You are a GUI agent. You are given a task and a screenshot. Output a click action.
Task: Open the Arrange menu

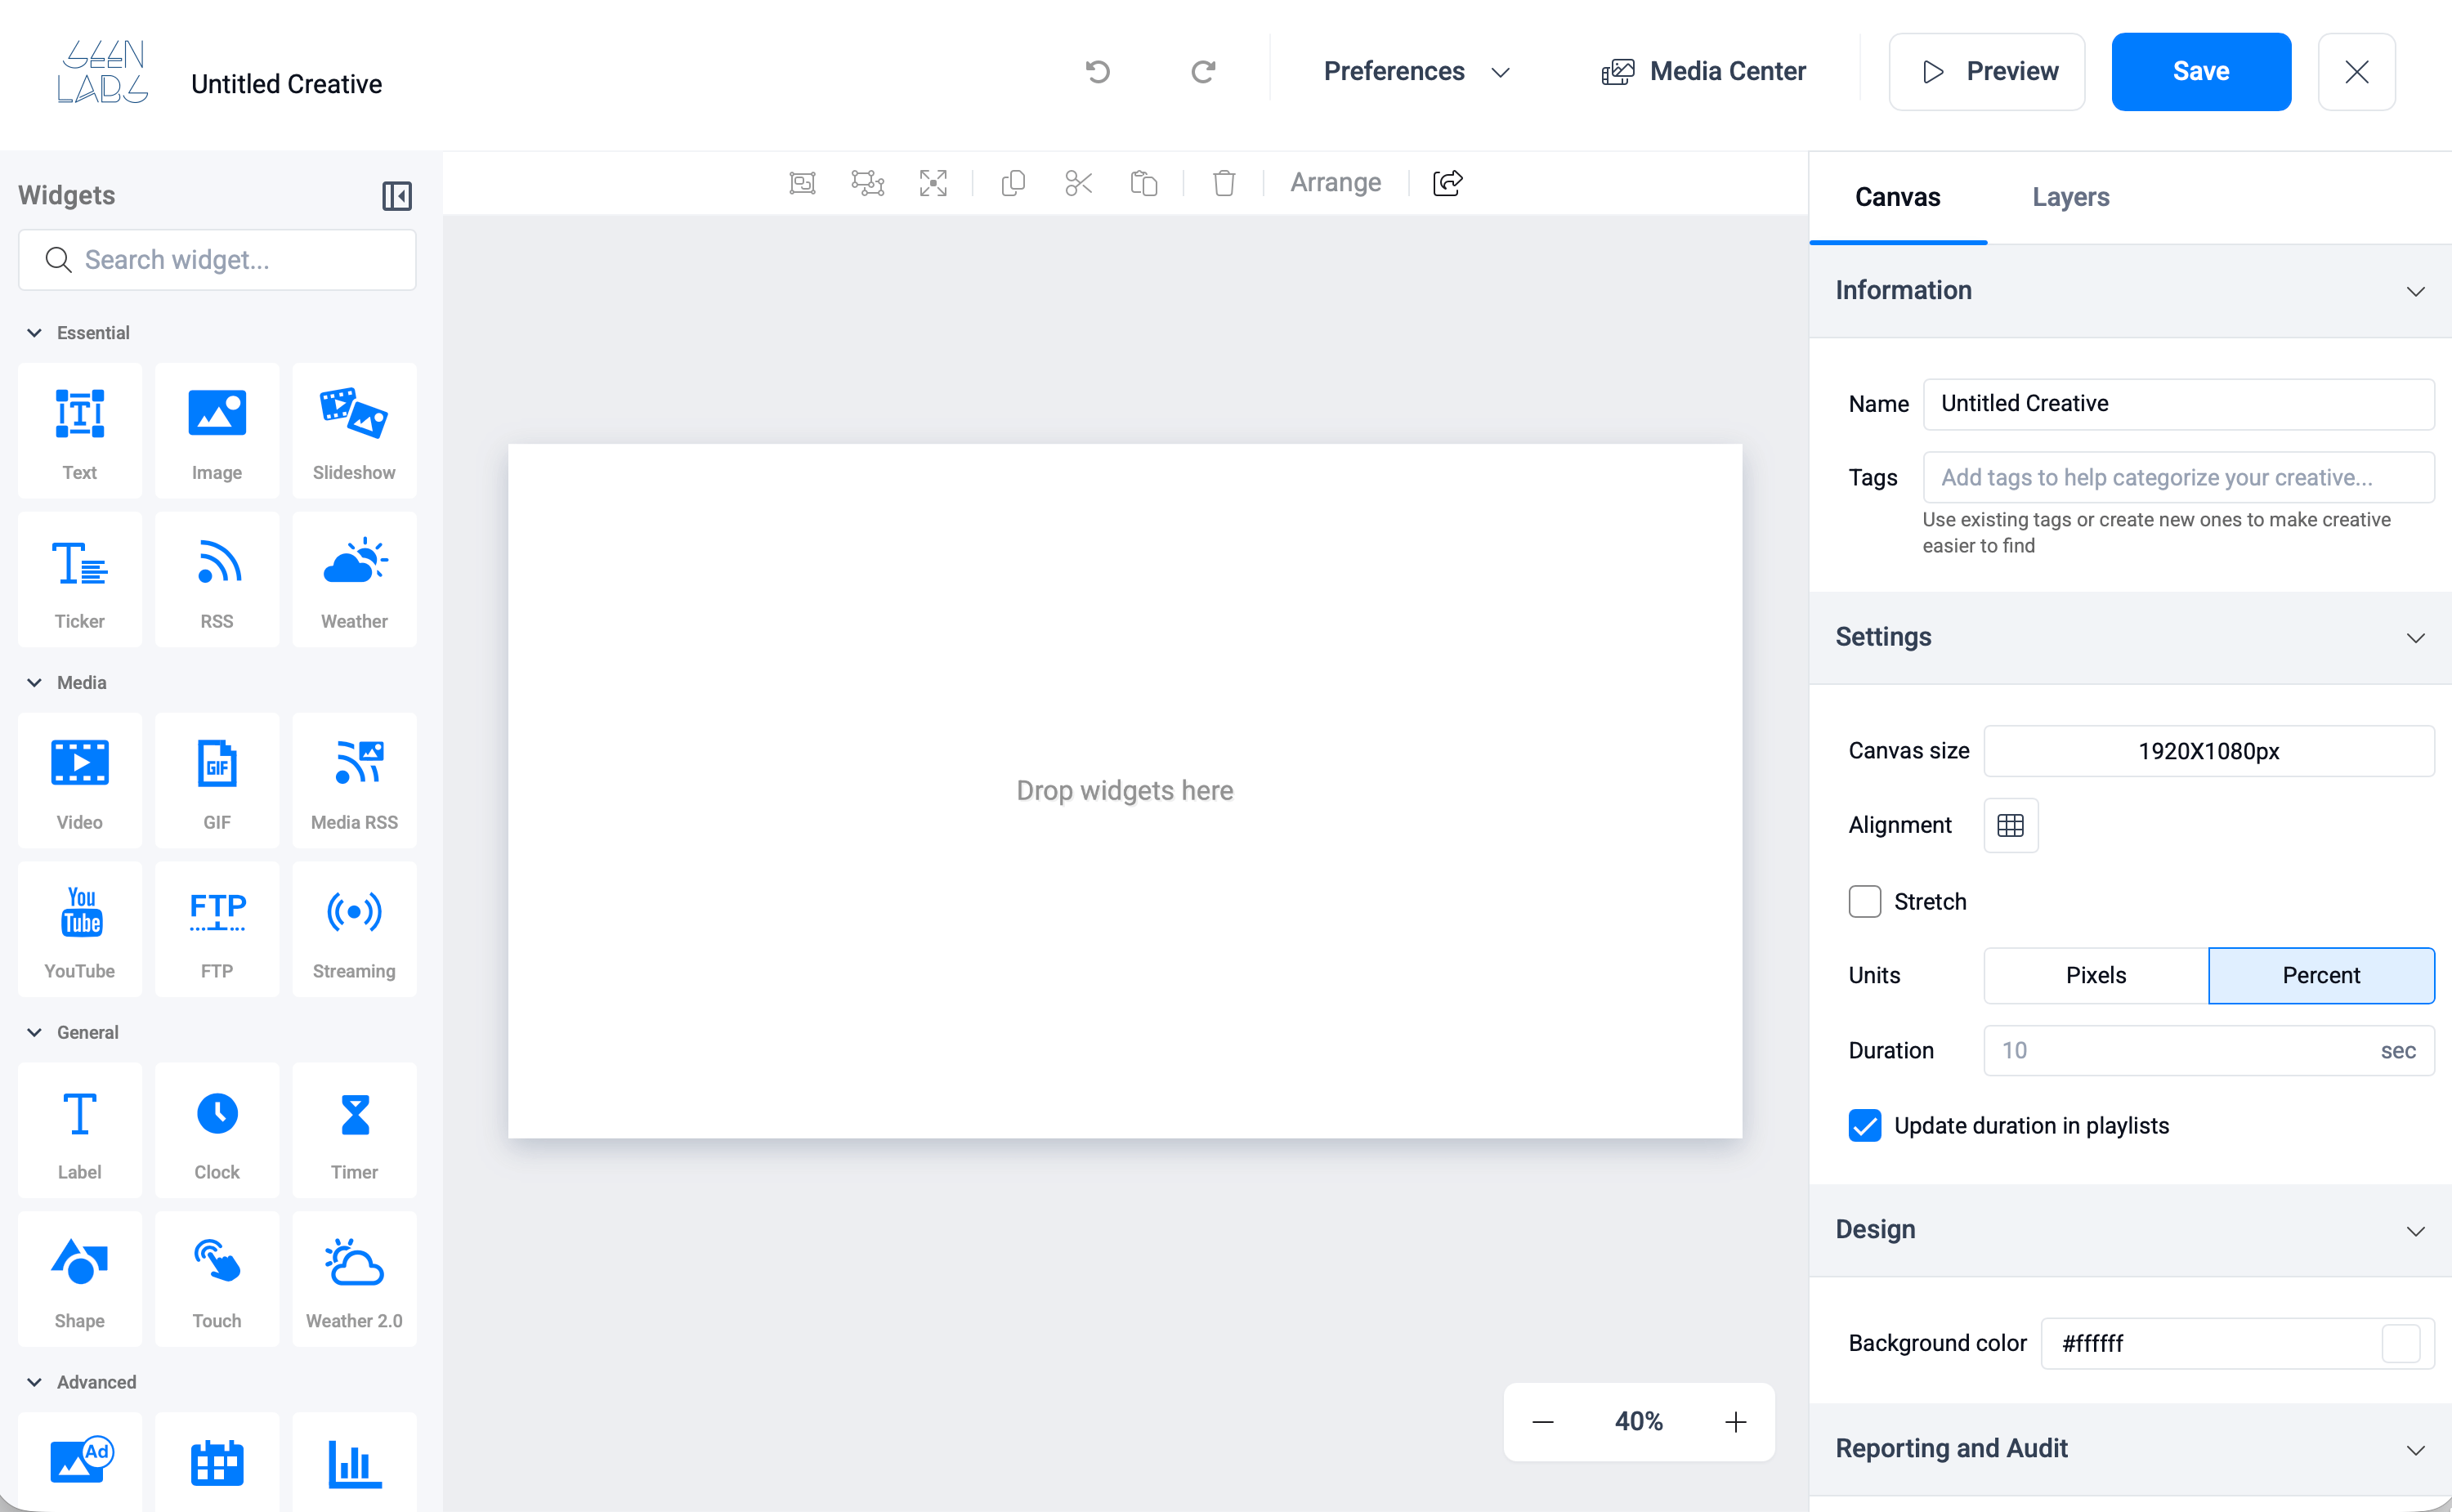coord(1335,183)
